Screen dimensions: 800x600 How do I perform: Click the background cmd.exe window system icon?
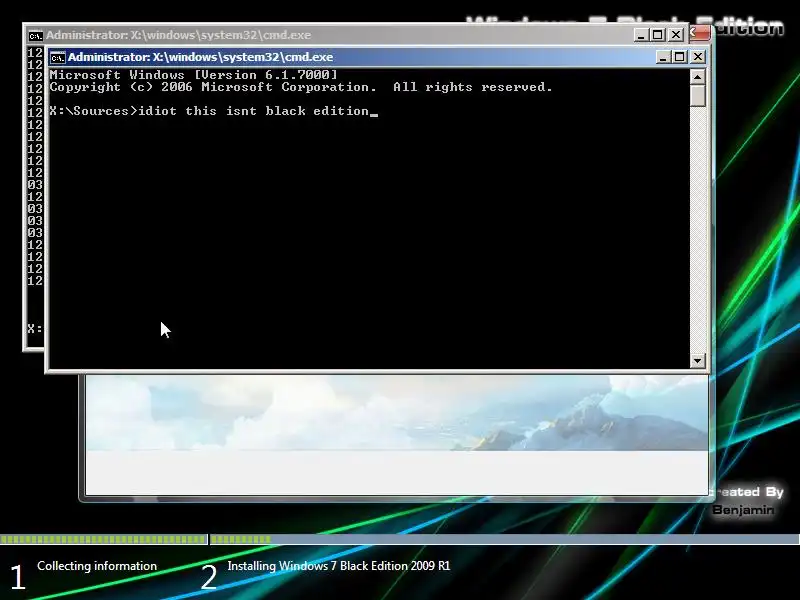pyautogui.click(x=35, y=36)
